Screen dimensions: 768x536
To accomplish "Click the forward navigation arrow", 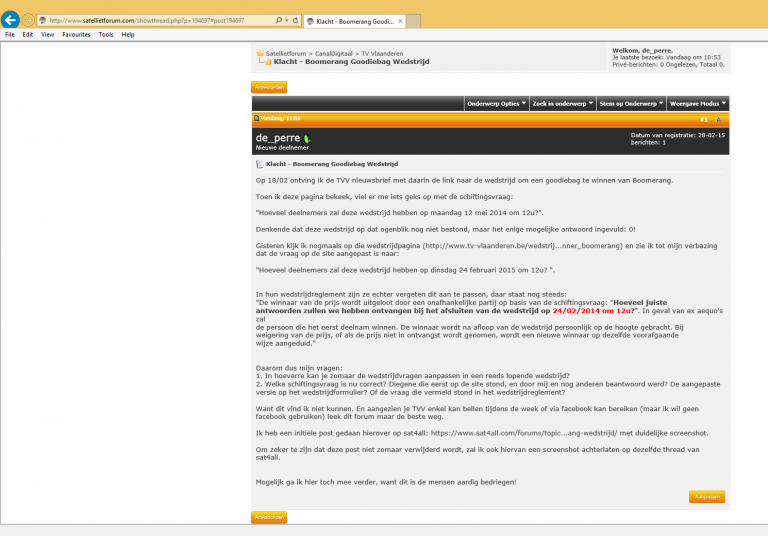I will click(29, 20).
